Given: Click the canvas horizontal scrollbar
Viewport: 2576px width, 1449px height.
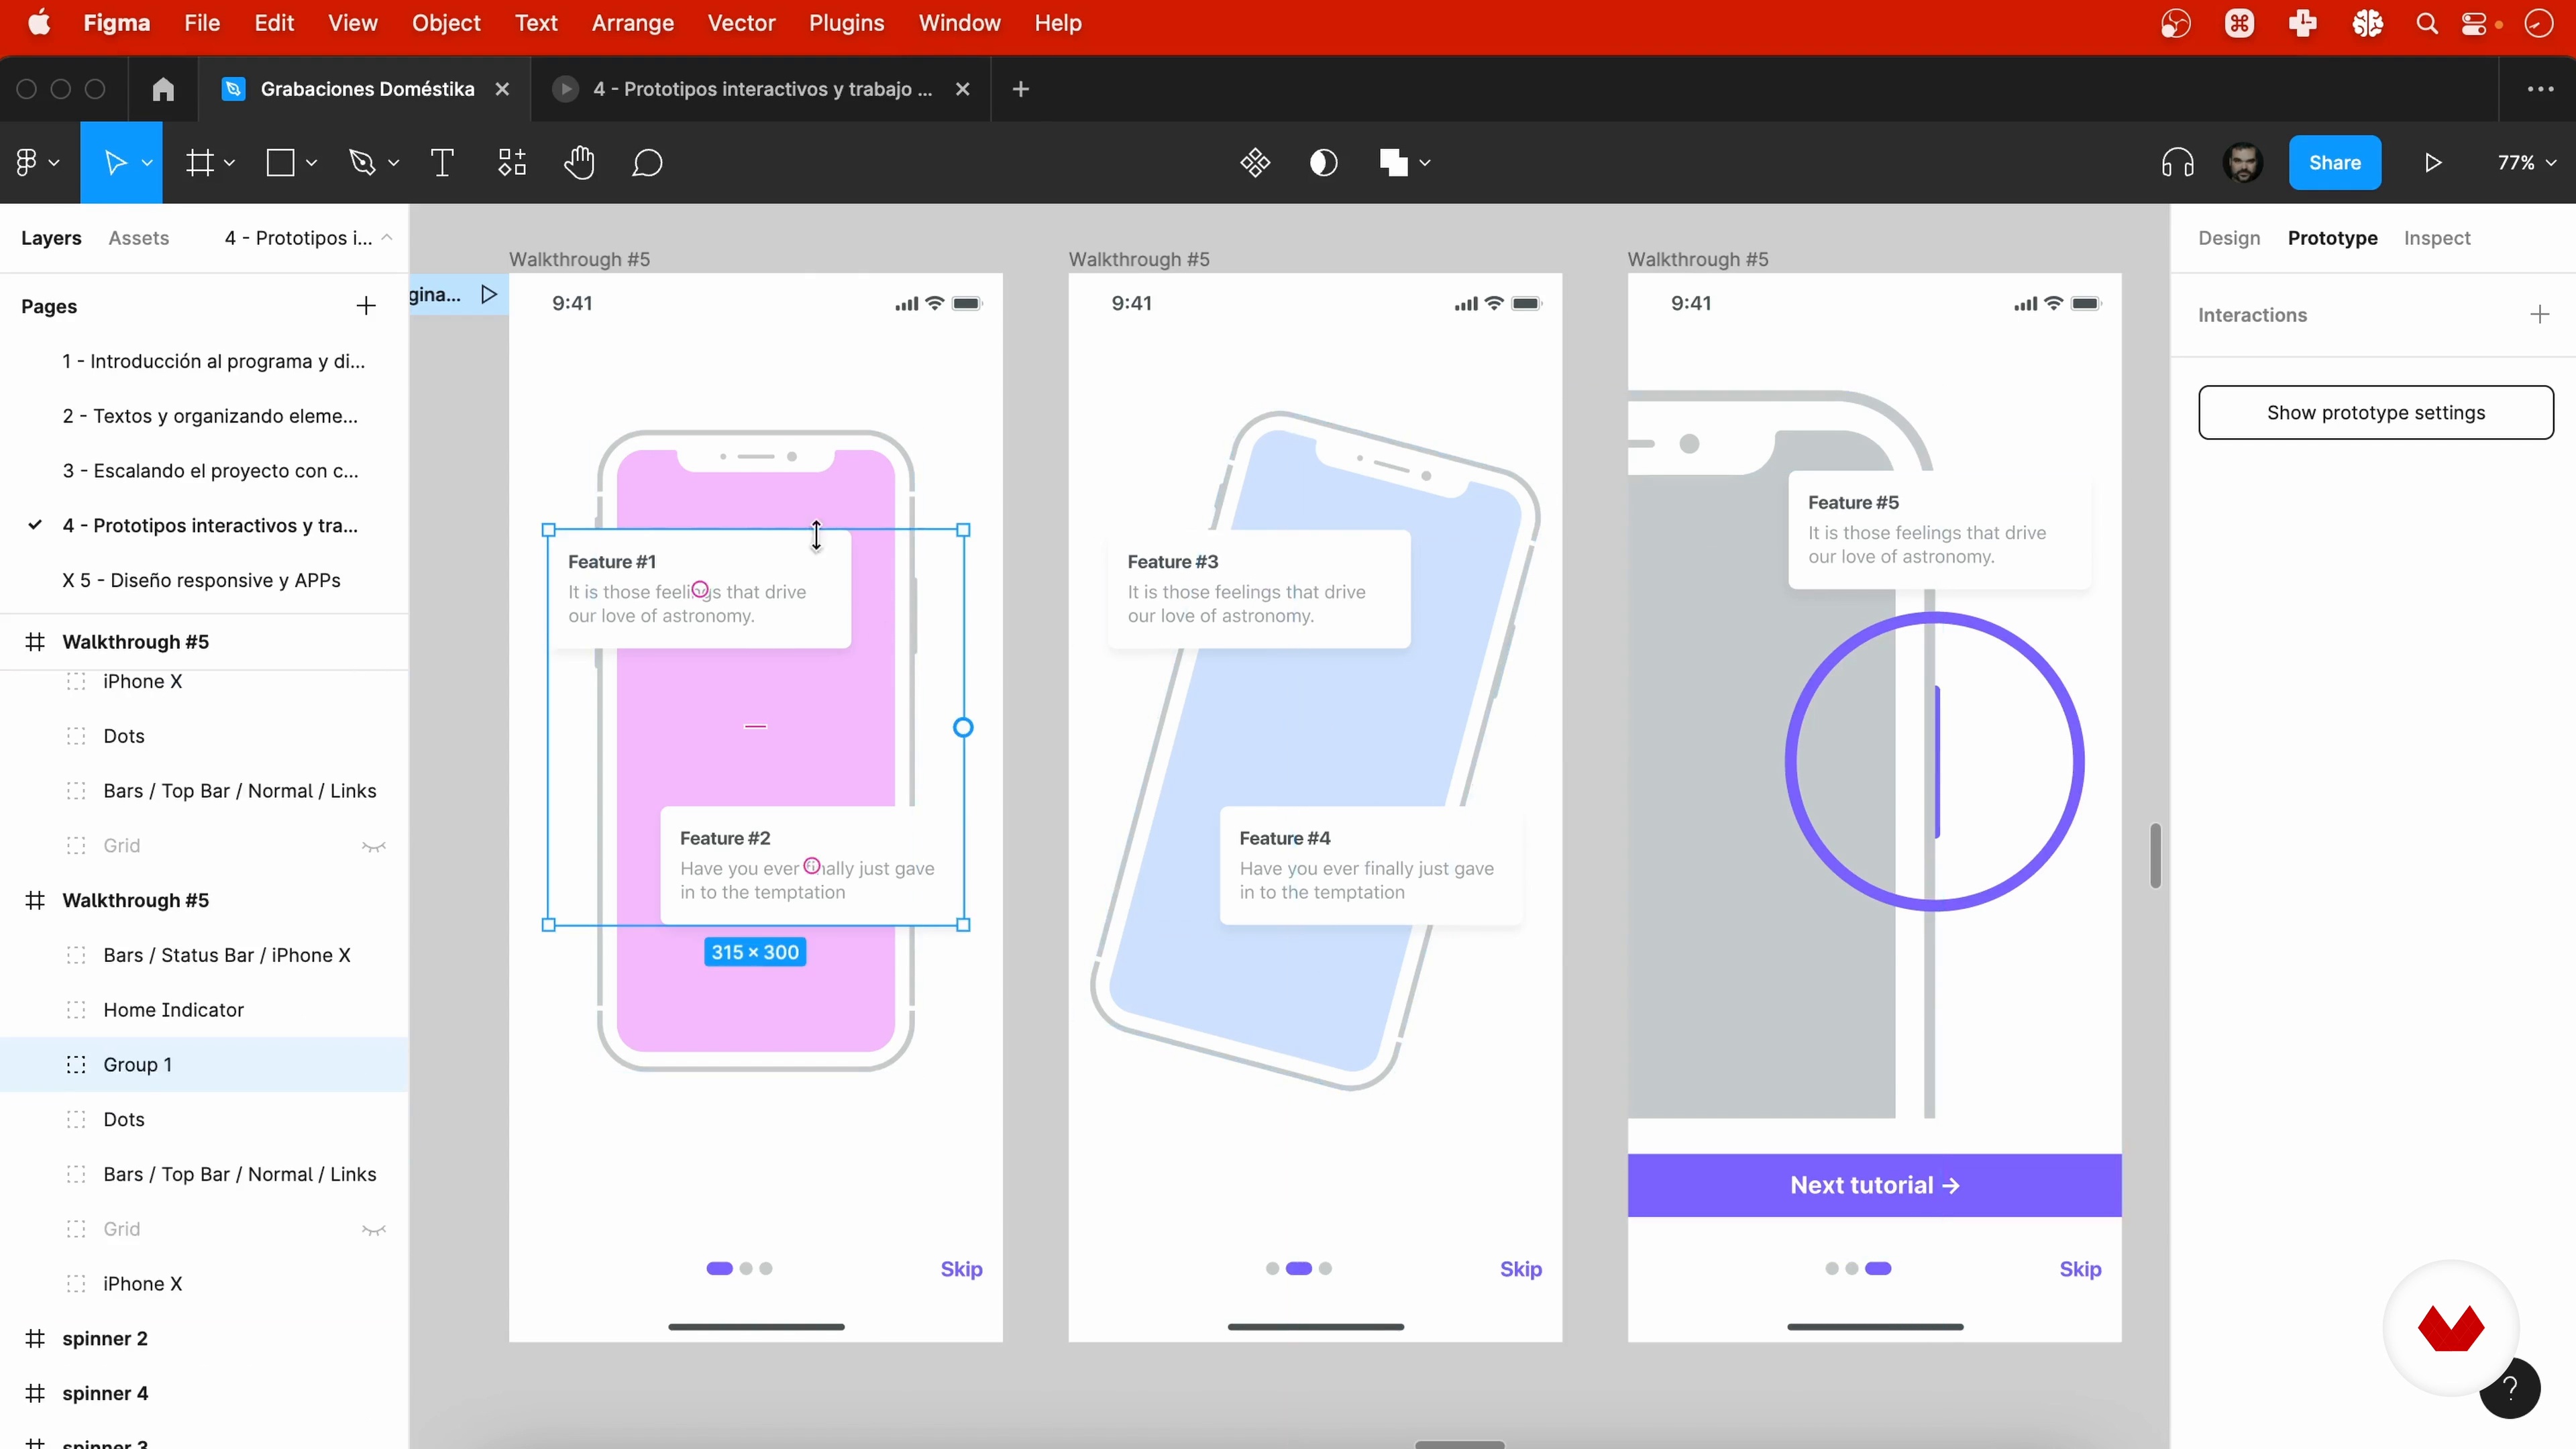Looking at the screenshot, I should coord(1460,1444).
